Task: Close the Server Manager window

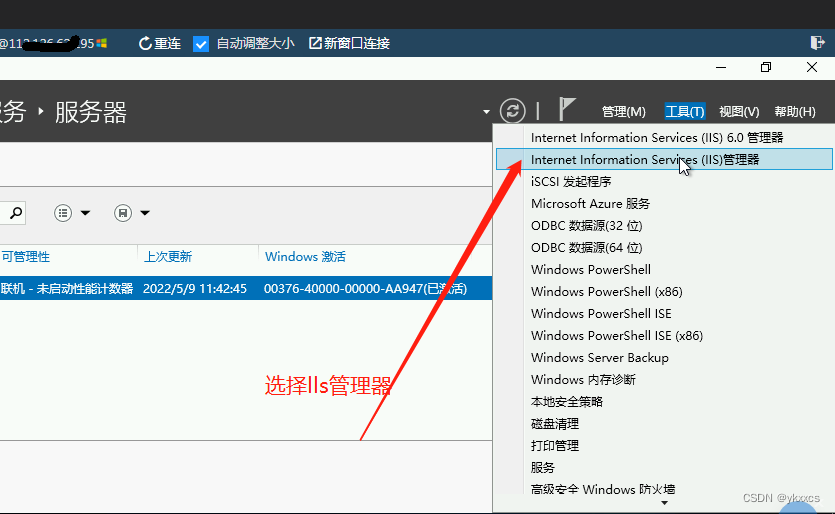Action: click(x=812, y=67)
